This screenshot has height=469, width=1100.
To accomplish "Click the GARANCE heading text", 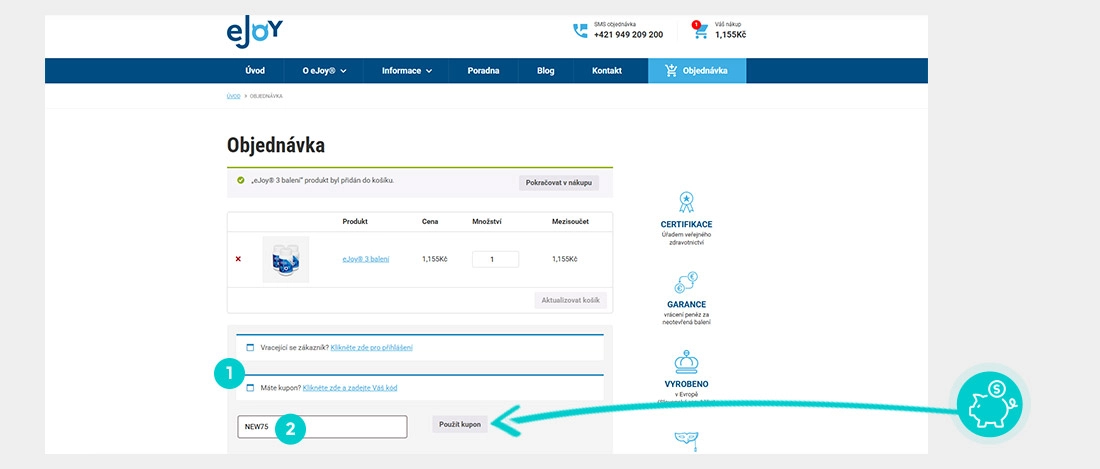I will pos(686,304).
